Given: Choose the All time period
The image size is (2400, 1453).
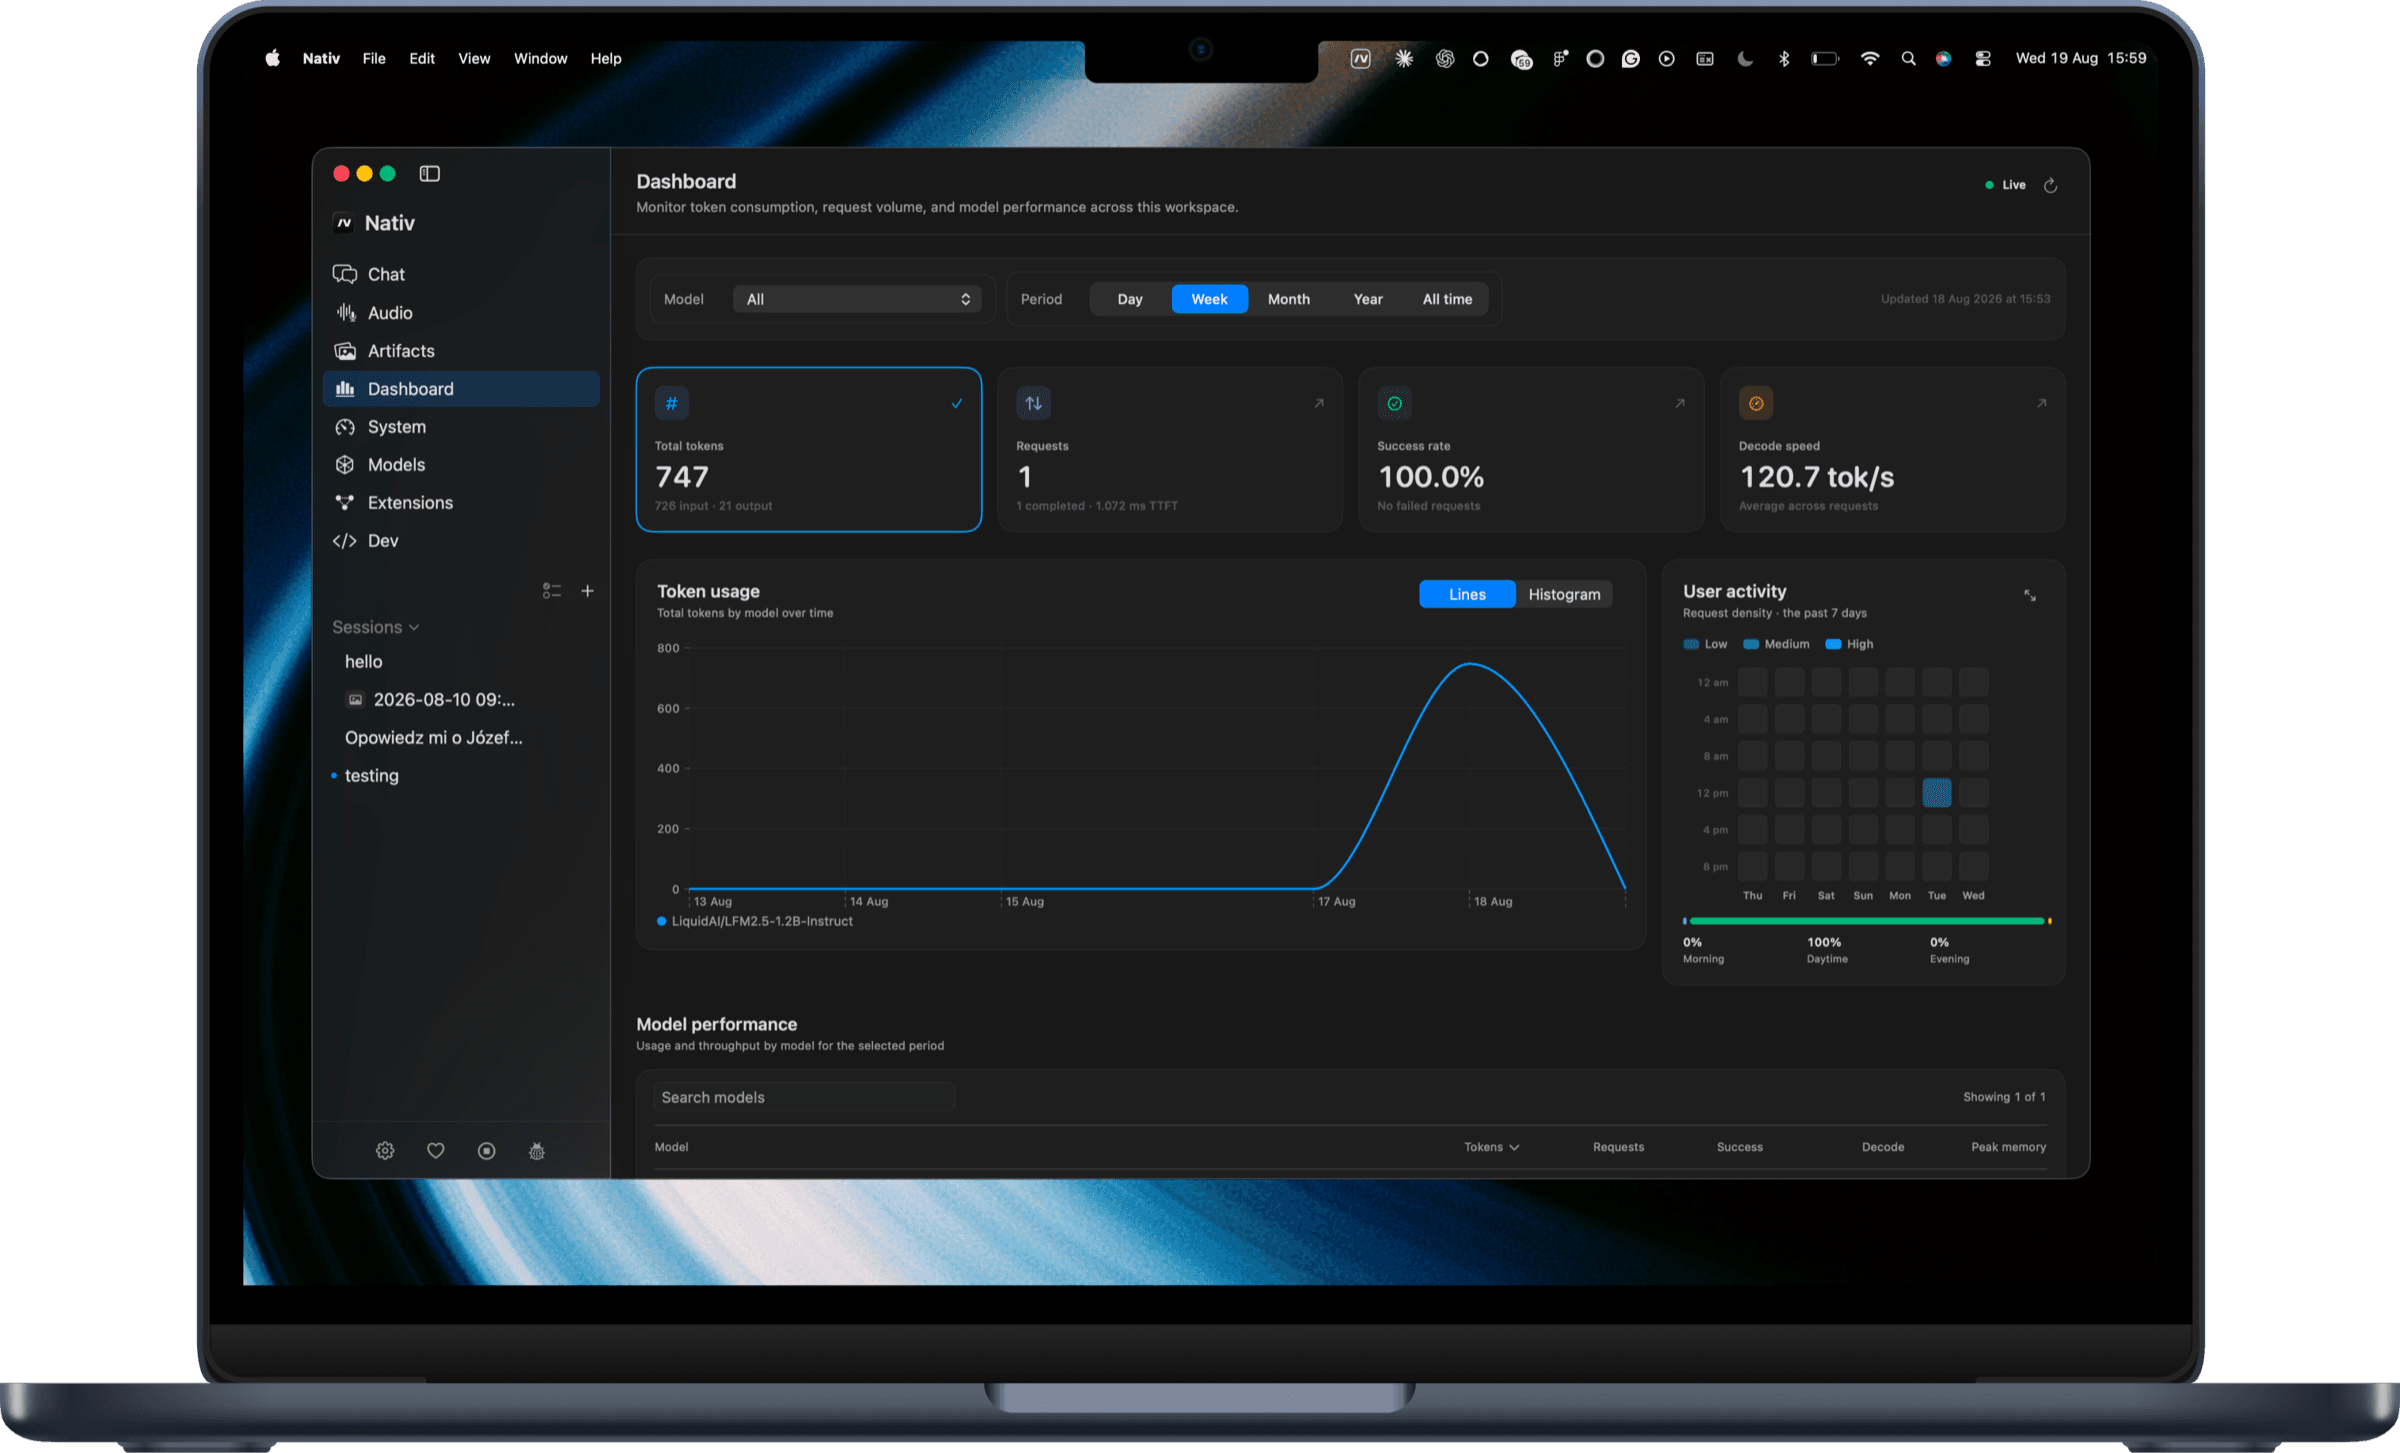Looking at the screenshot, I should click(x=1447, y=299).
